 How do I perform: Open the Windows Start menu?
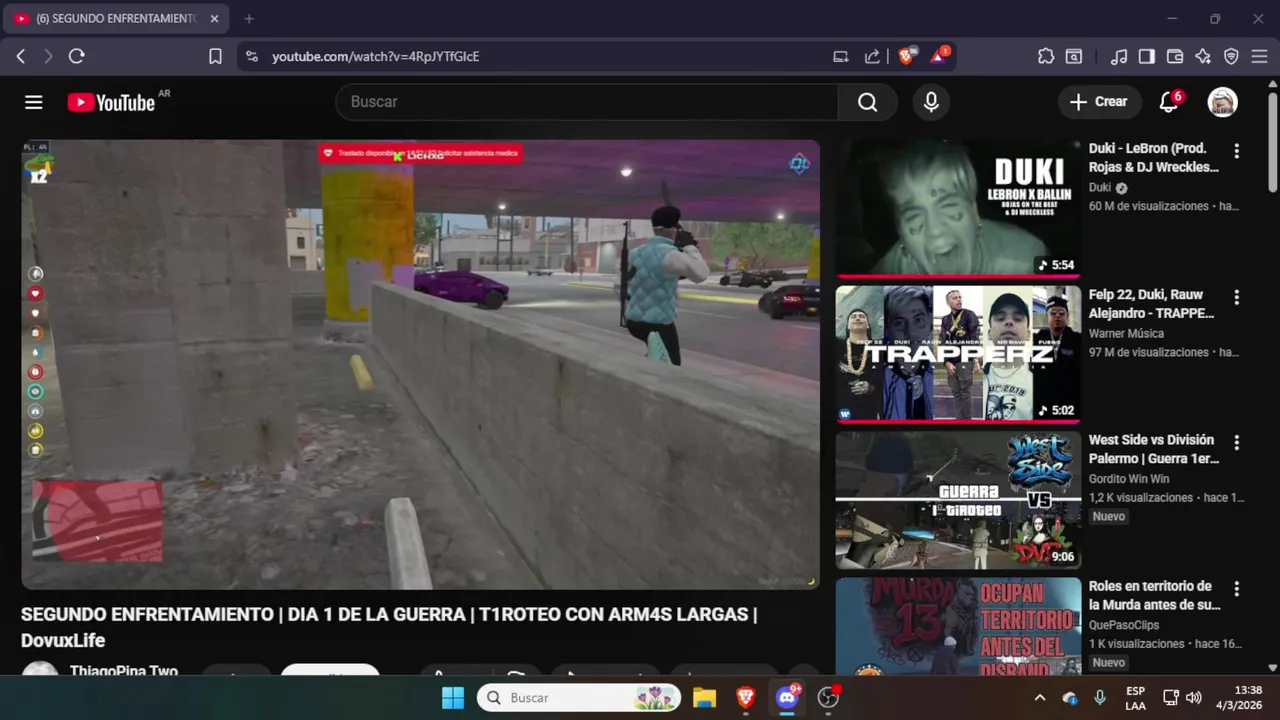click(x=452, y=697)
